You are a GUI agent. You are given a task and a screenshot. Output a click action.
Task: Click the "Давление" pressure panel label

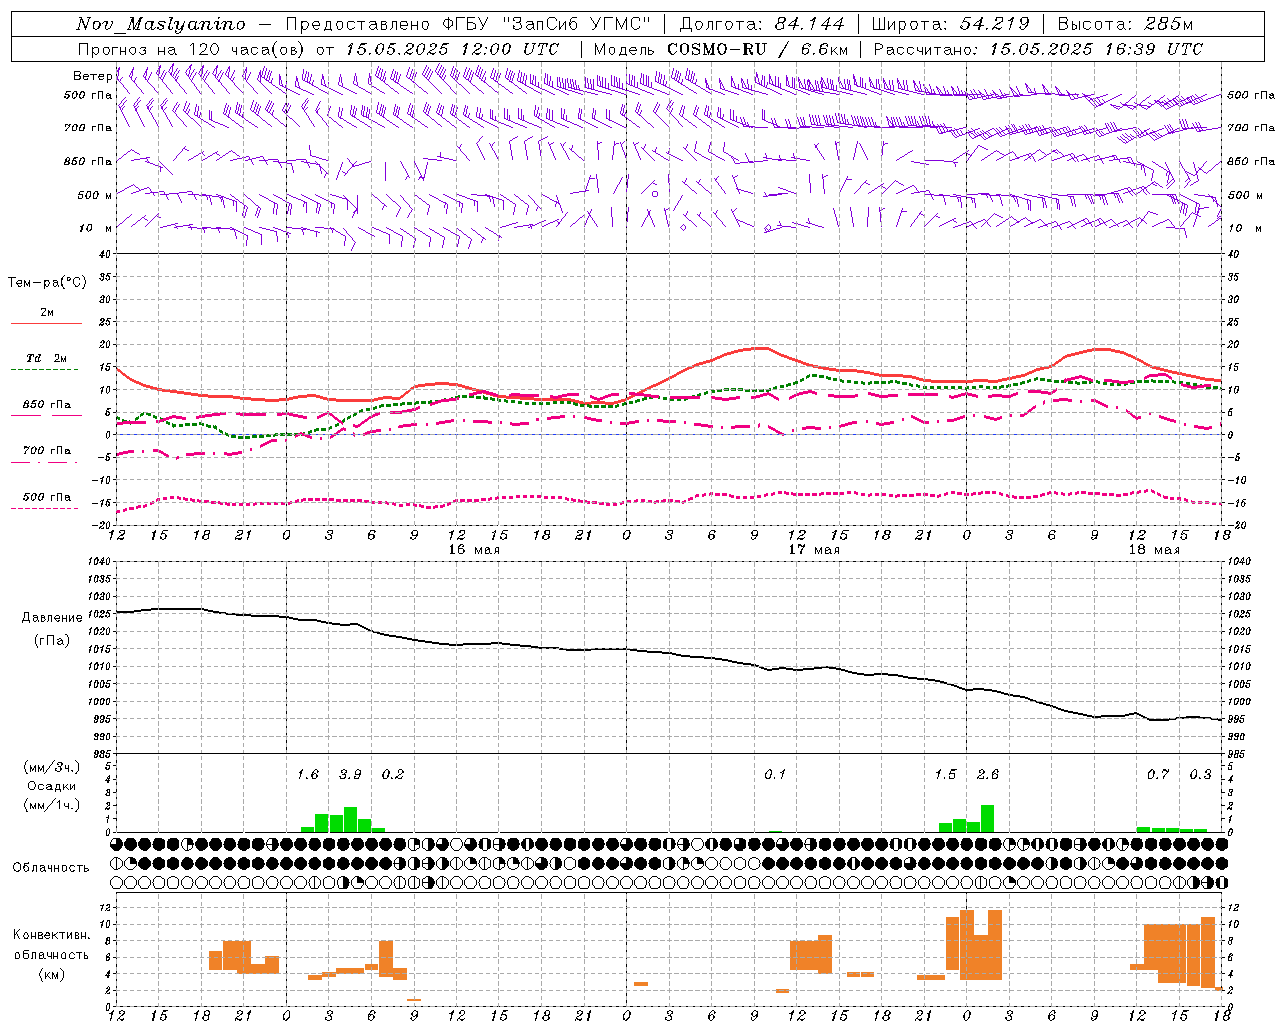tap(52, 617)
